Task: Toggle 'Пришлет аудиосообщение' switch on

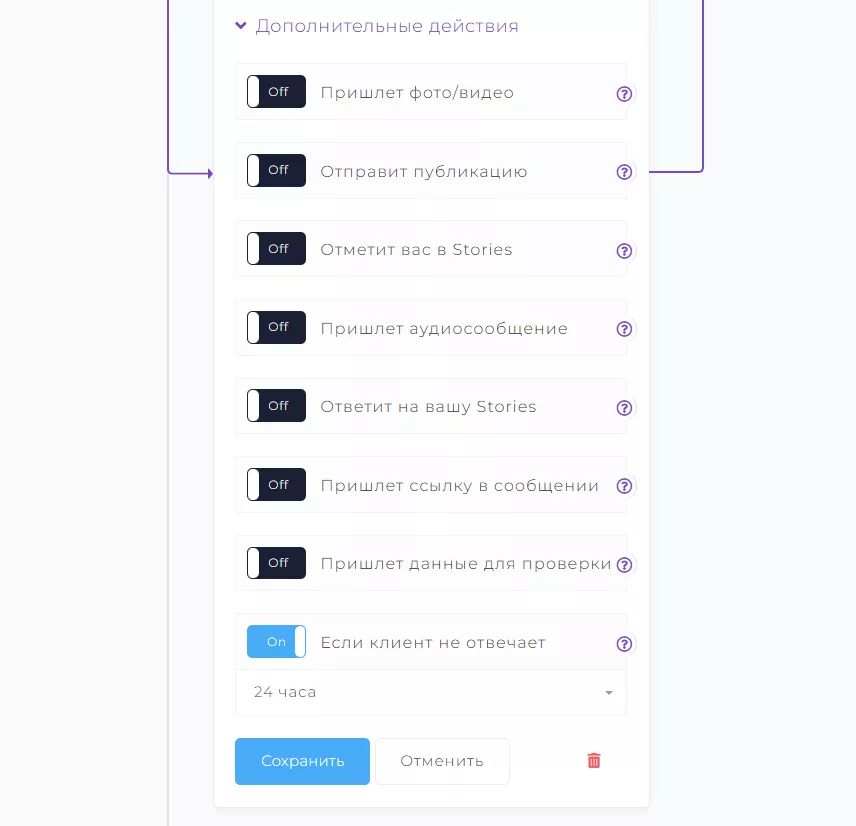Action: [x=276, y=328]
